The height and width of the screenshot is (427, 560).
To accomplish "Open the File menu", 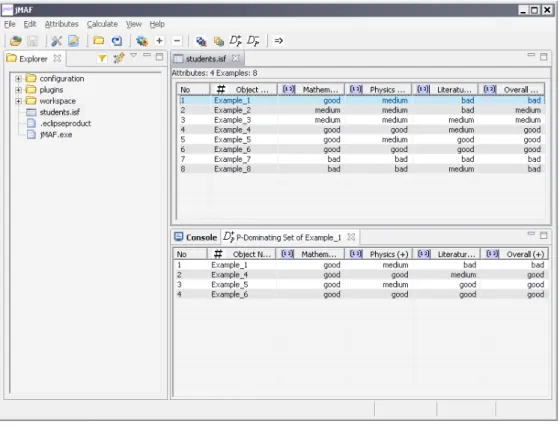I will click(10, 24).
